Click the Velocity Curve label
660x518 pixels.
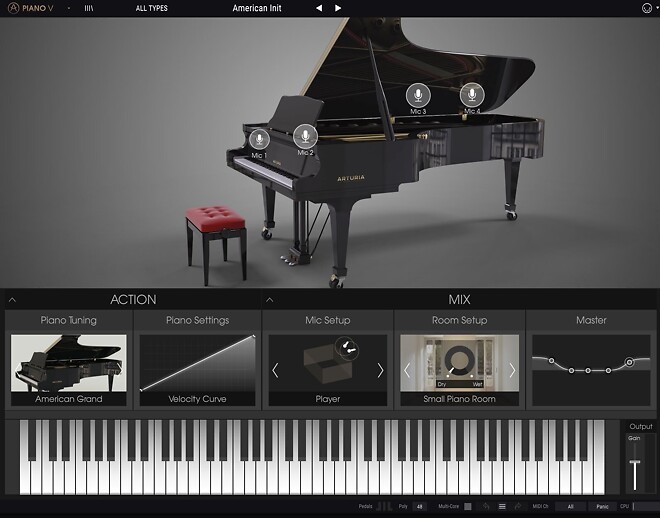coord(197,399)
